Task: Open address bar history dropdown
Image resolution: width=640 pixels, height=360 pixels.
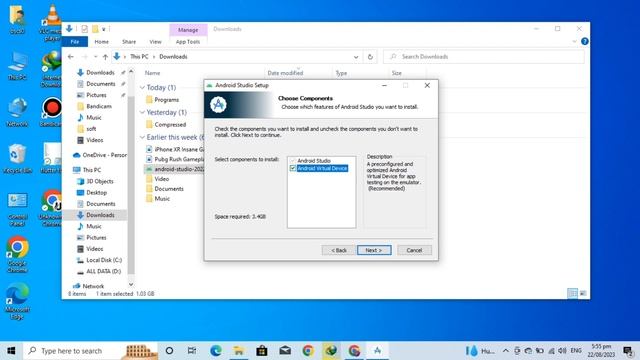Action: pos(356,57)
